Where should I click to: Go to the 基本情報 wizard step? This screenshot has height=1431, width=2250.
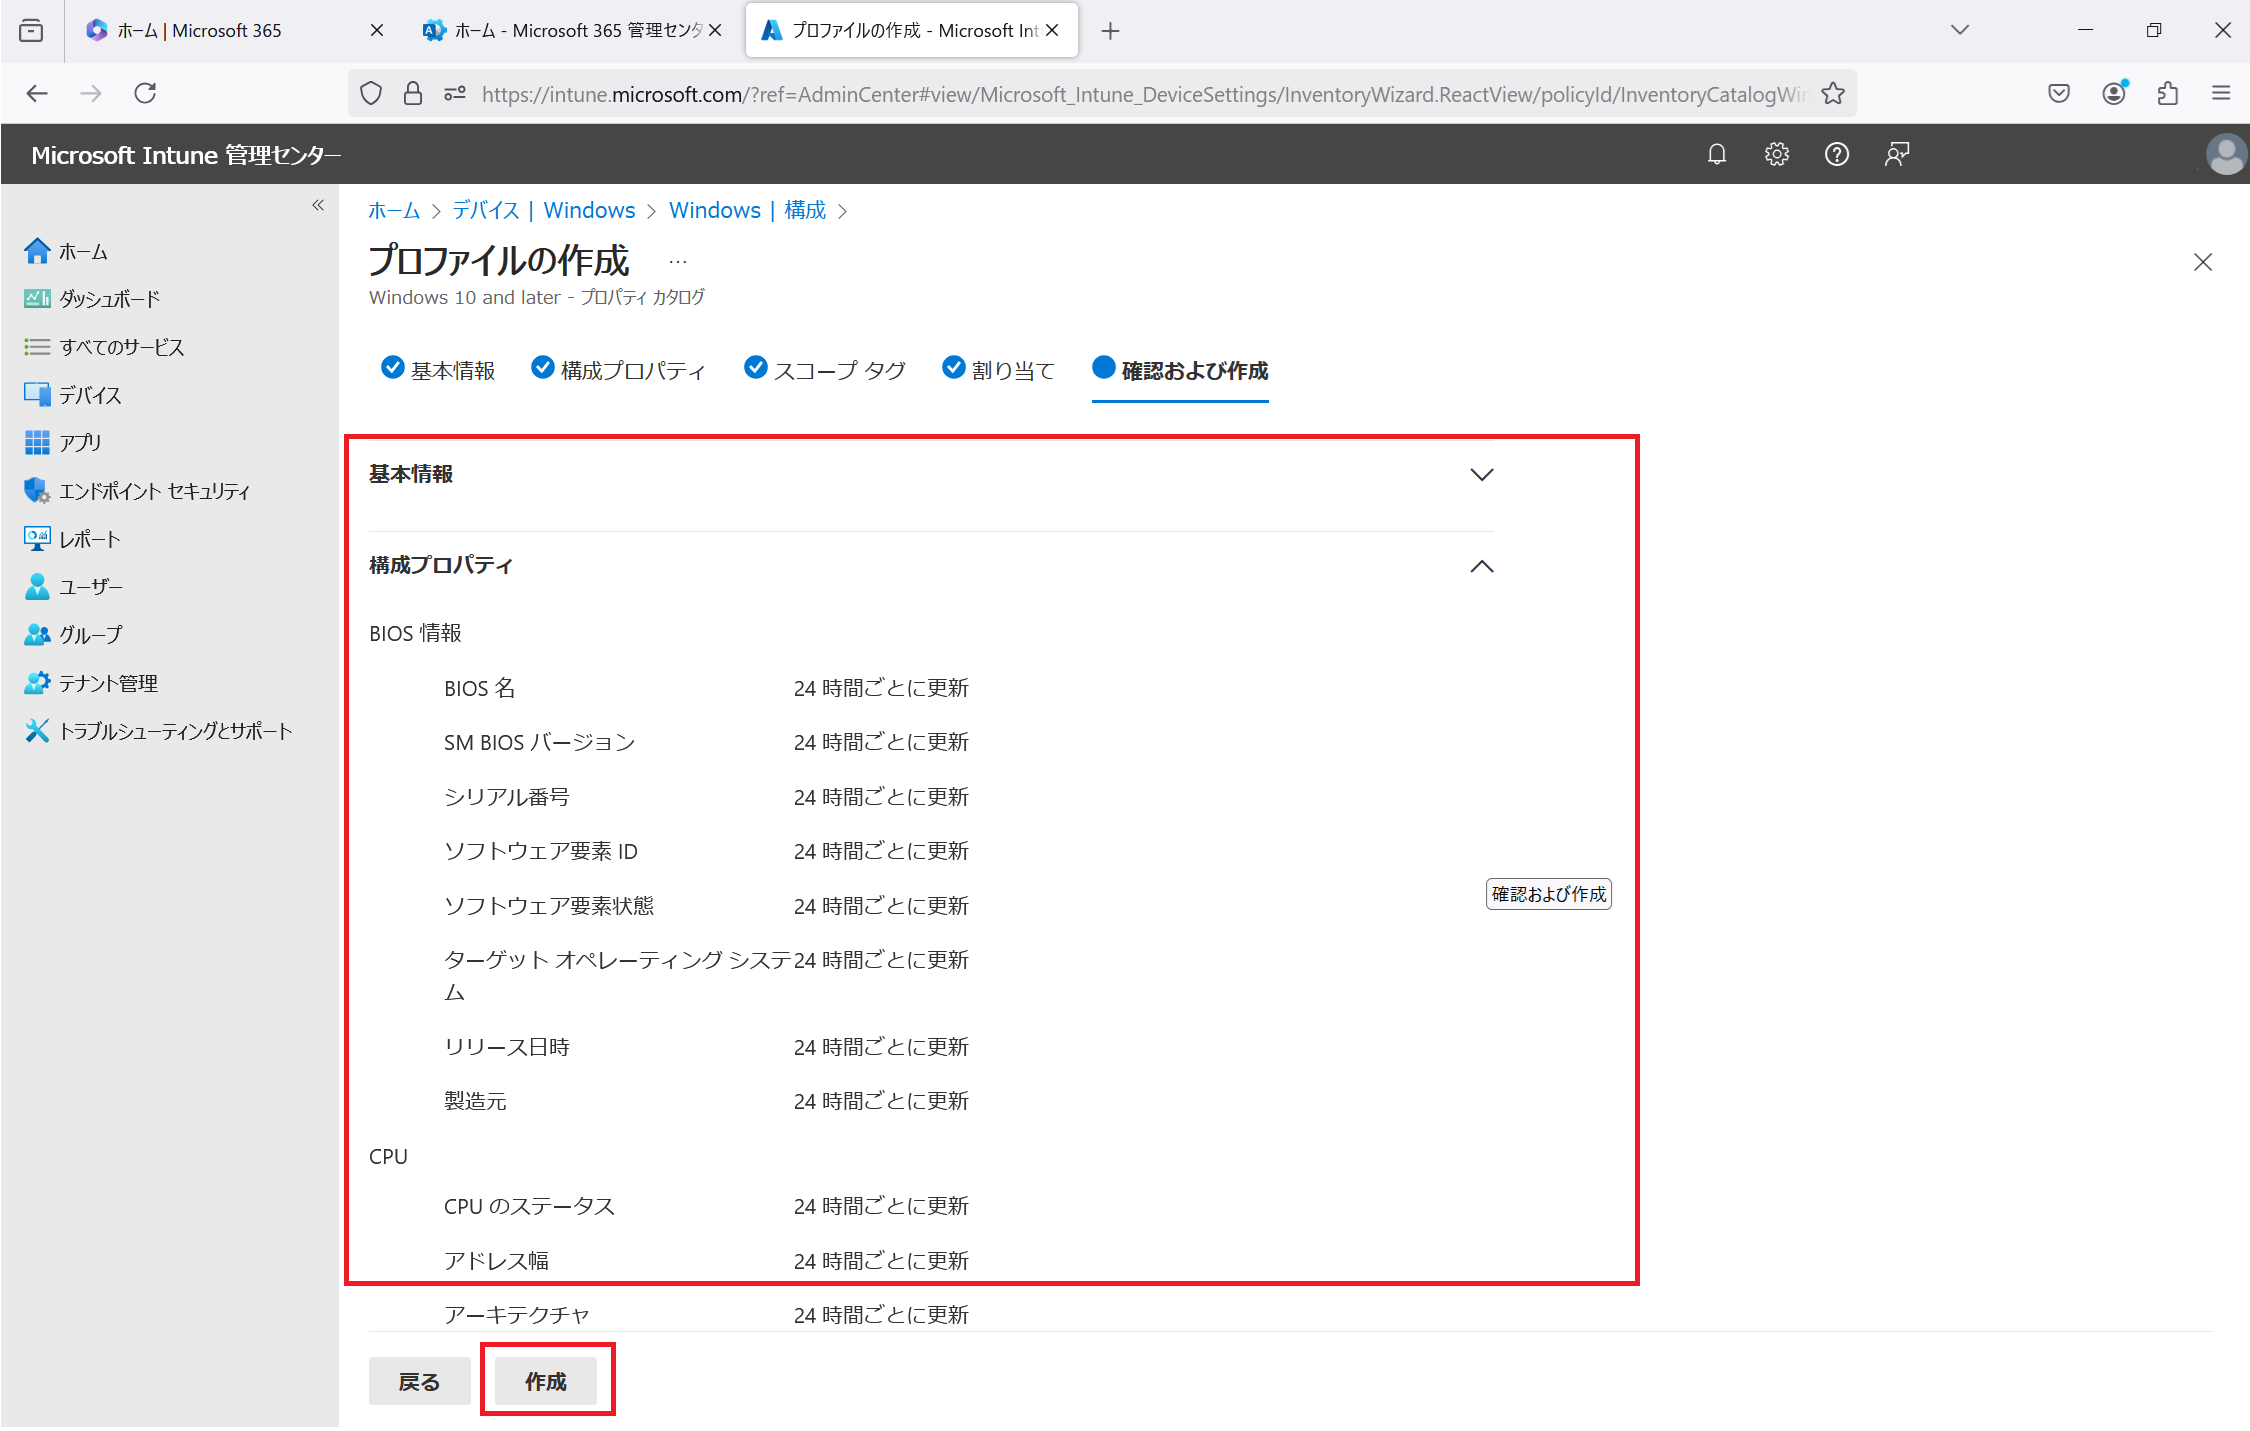point(438,370)
